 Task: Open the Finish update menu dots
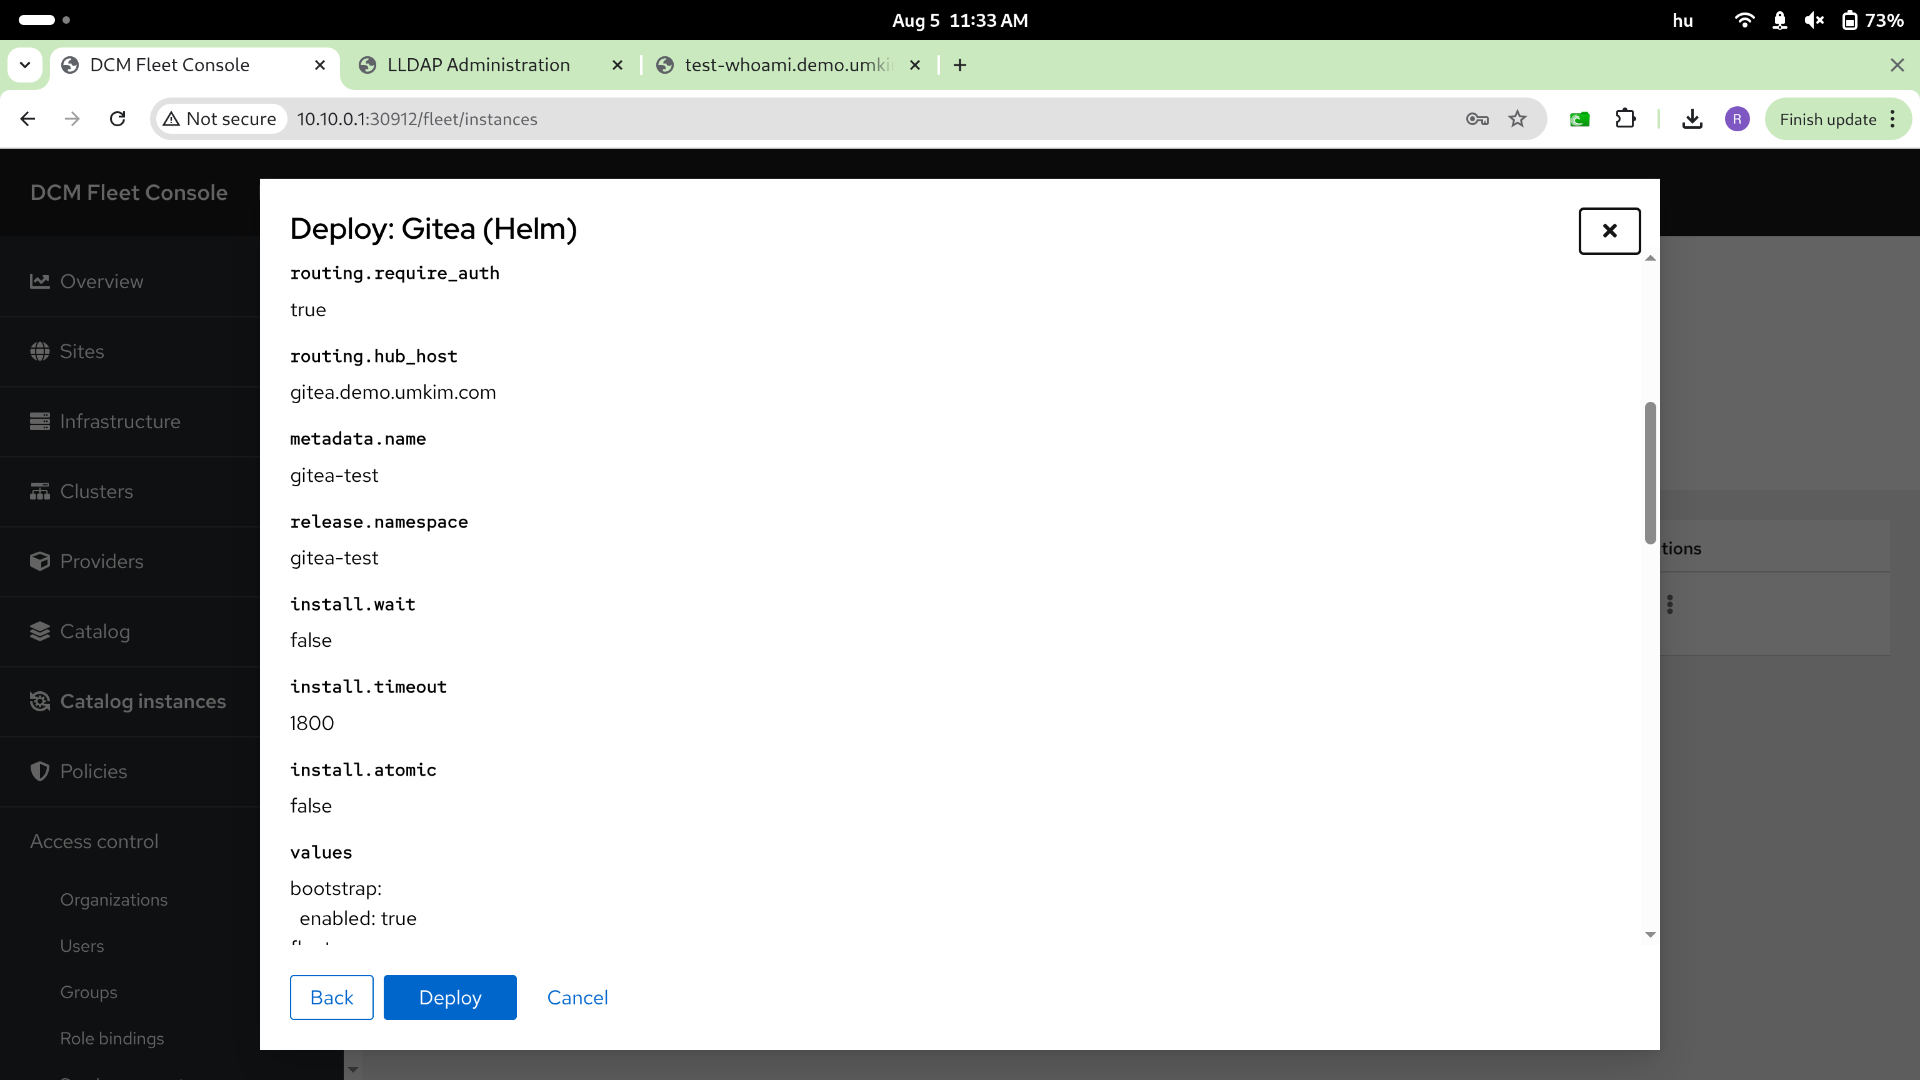1893,119
